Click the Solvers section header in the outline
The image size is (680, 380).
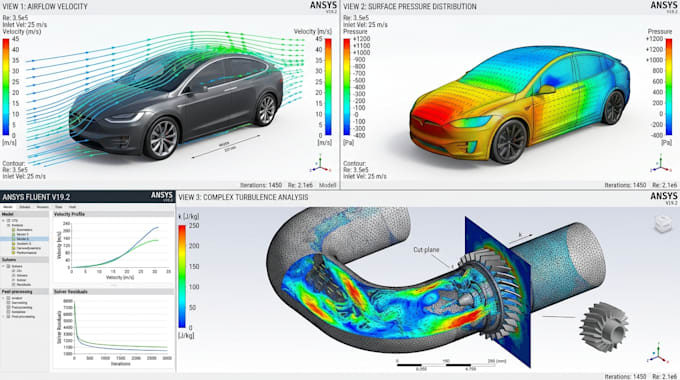[x=24, y=260]
